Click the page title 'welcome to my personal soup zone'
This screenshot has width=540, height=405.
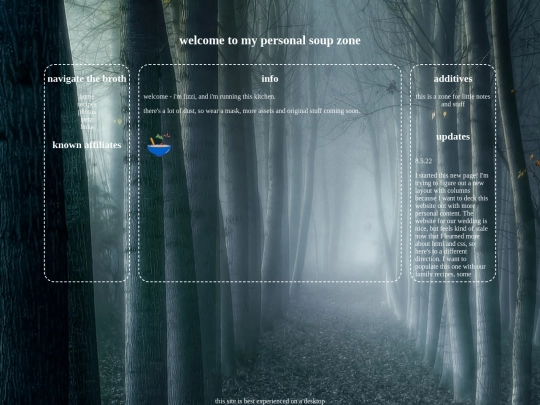coord(270,40)
